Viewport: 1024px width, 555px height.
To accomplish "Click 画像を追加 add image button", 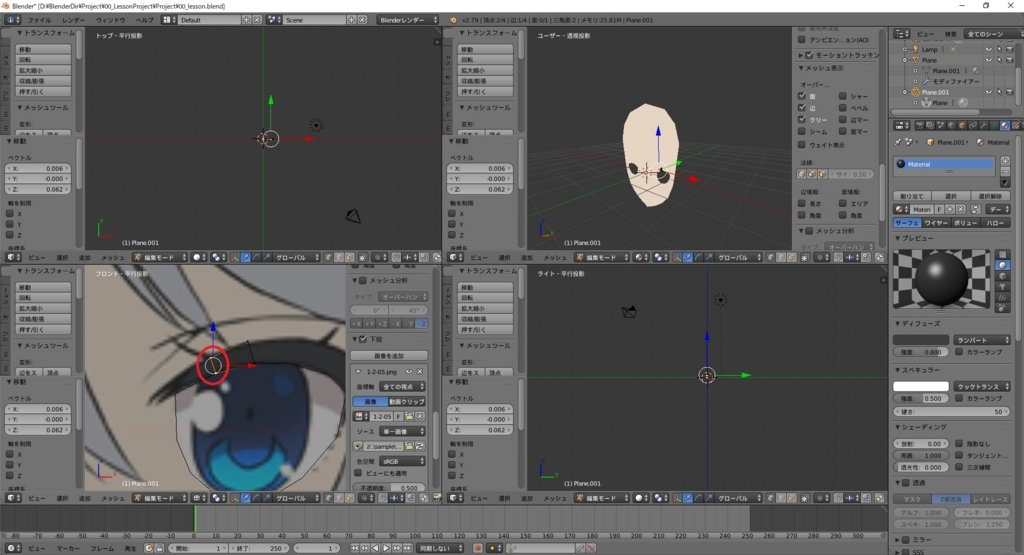I will [389, 356].
